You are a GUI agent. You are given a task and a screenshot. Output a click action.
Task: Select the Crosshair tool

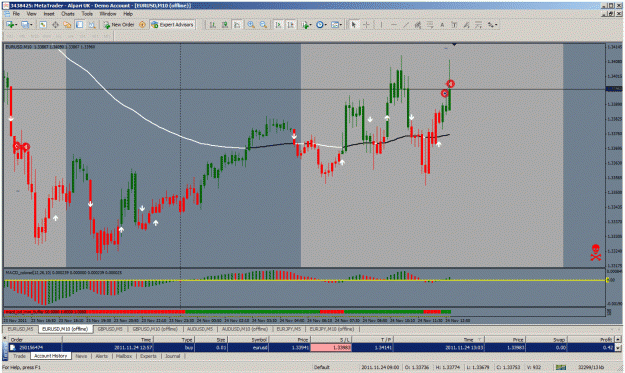[x=366, y=25]
